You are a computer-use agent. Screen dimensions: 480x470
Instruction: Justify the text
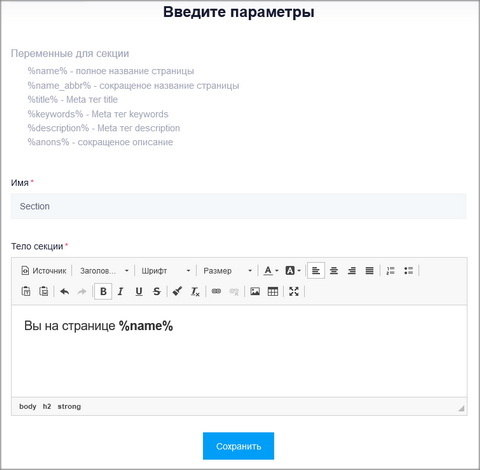[369, 271]
